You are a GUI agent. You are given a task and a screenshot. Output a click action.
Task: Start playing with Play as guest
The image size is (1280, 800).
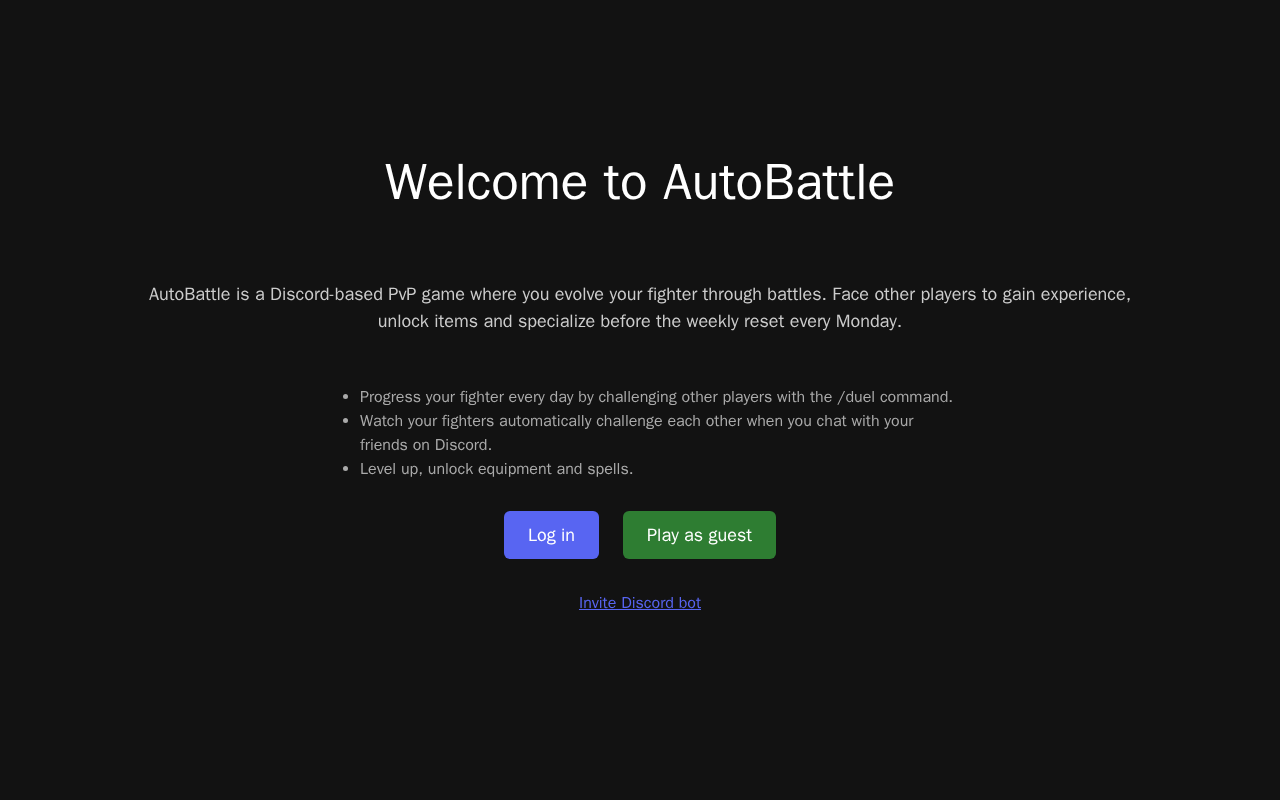click(699, 535)
